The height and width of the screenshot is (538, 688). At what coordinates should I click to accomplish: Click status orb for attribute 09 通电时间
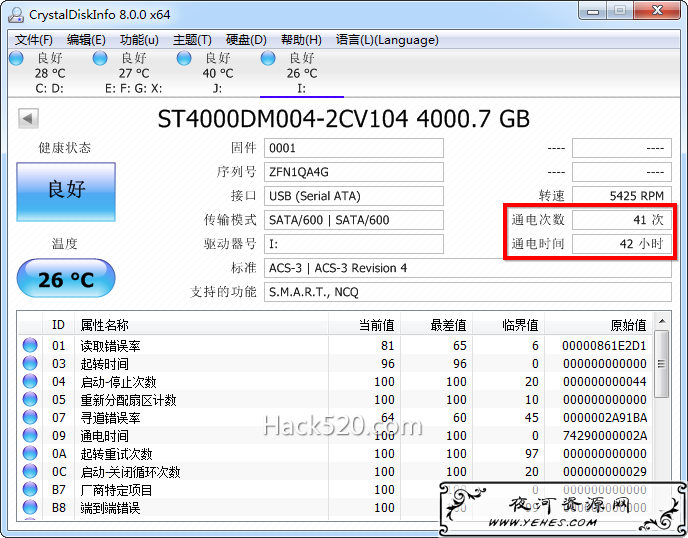click(x=30, y=435)
